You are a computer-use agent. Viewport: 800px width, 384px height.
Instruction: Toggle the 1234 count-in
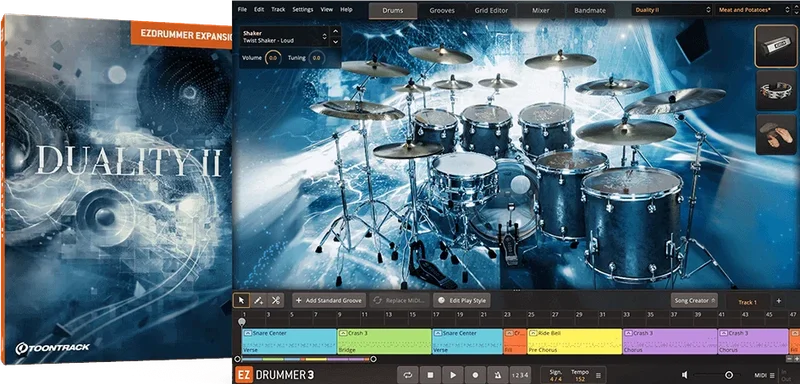click(x=520, y=375)
